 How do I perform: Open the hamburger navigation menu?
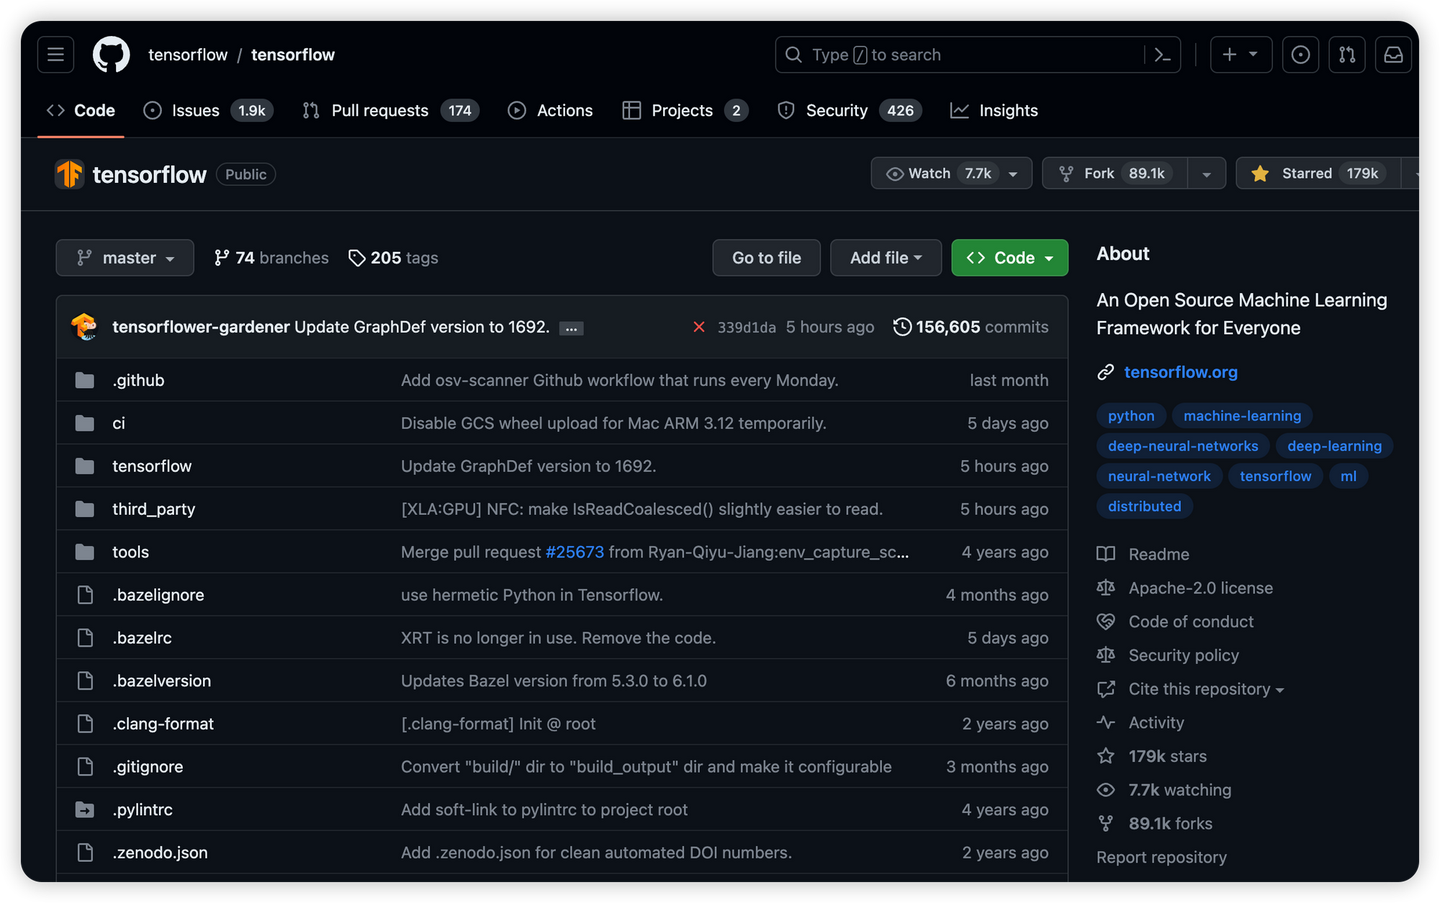click(x=56, y=55)
